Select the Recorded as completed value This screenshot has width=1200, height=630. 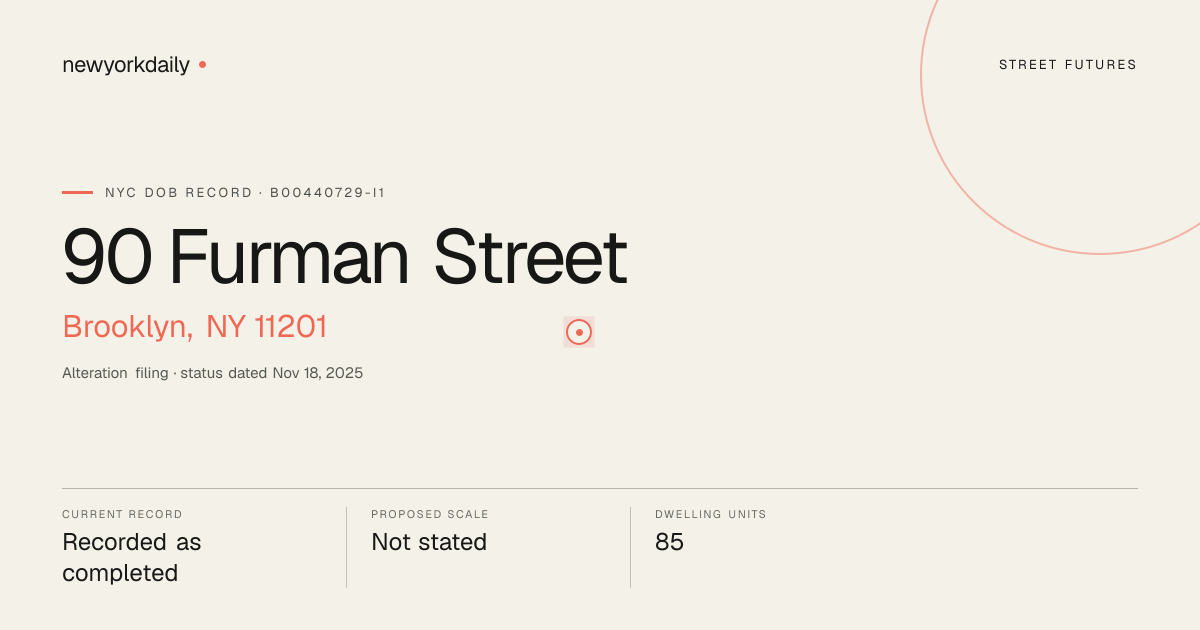(132, 557)
